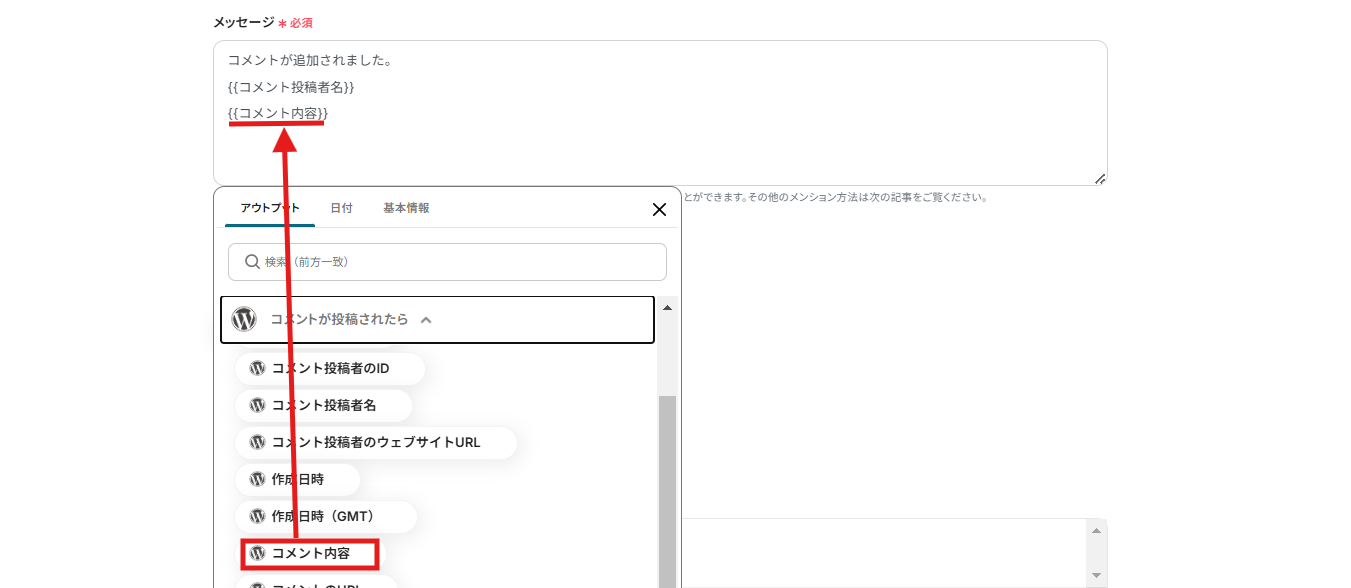The height and width of the screenshot is (588, 1351).
Task: Click WordPress icon on 作成日時（GMT） chip
Action: pyautogui.click(x=258, y=516)
